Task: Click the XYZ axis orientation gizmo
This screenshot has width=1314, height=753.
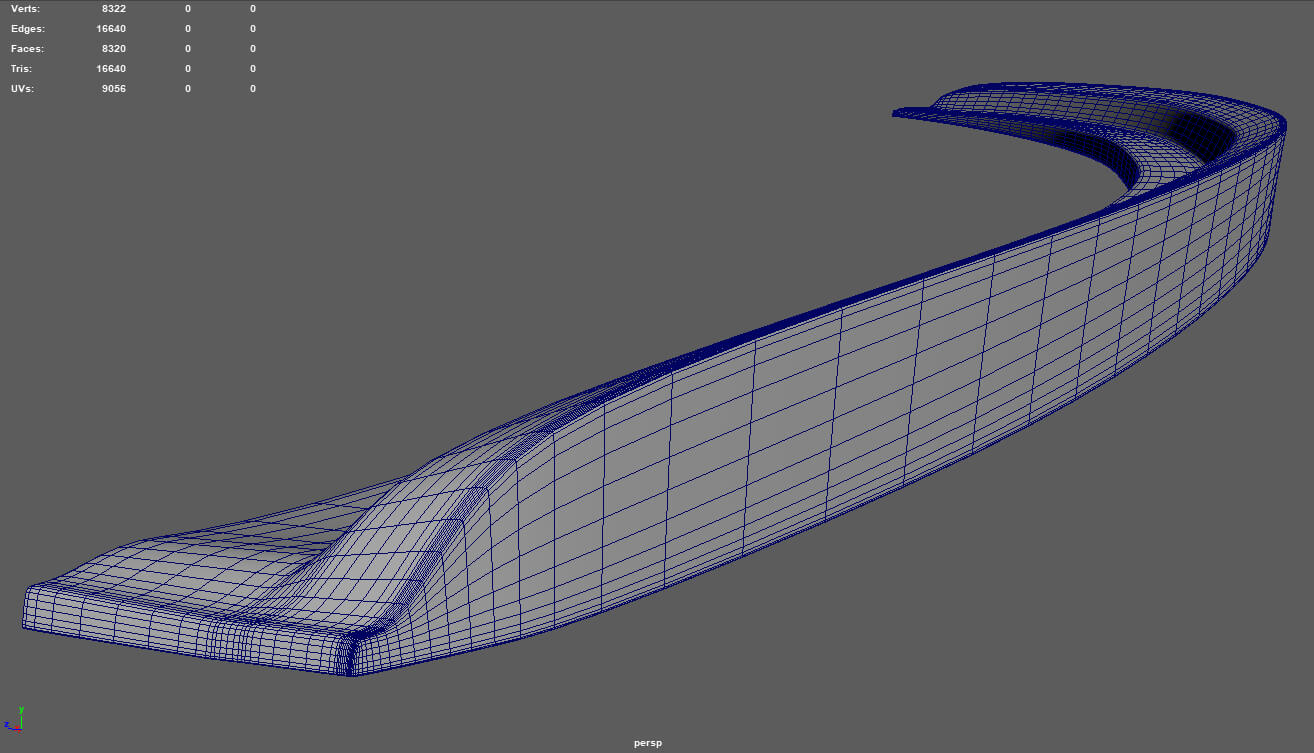Action: click(14, 720)
